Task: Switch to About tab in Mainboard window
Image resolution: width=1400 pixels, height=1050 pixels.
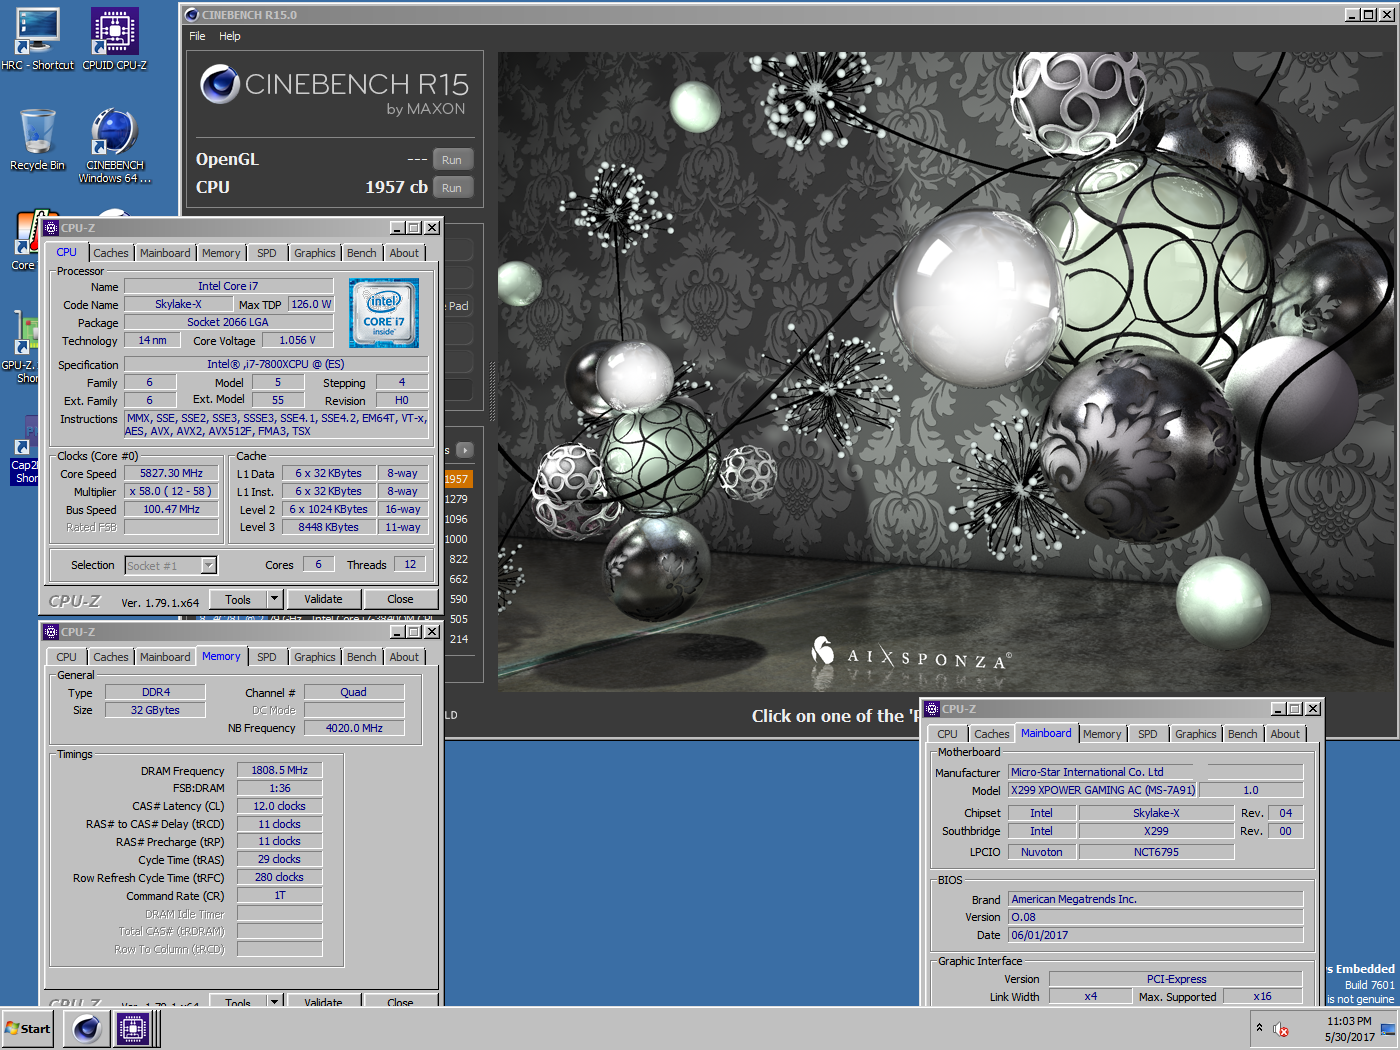Action: point(1286,734)
